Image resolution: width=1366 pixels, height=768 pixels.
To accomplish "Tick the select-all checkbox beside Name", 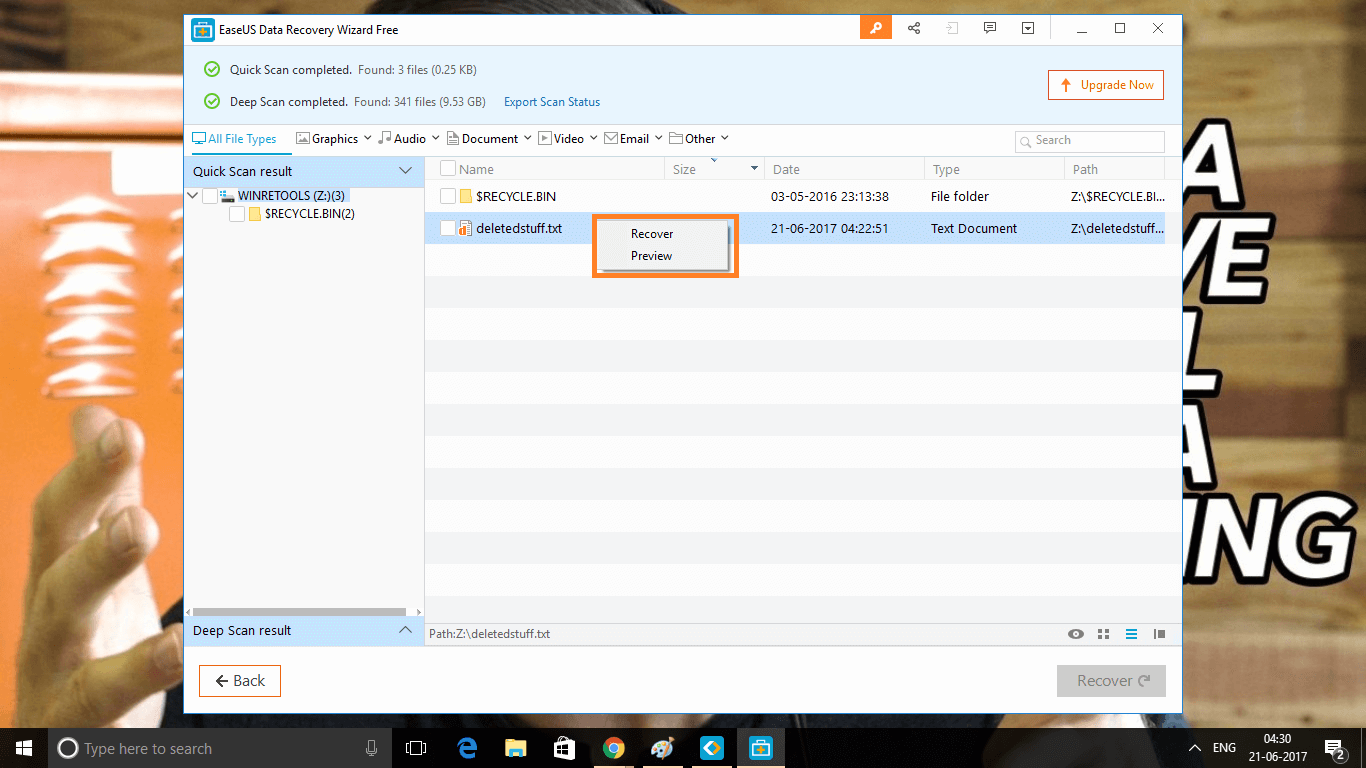I will tap(448, 169).
